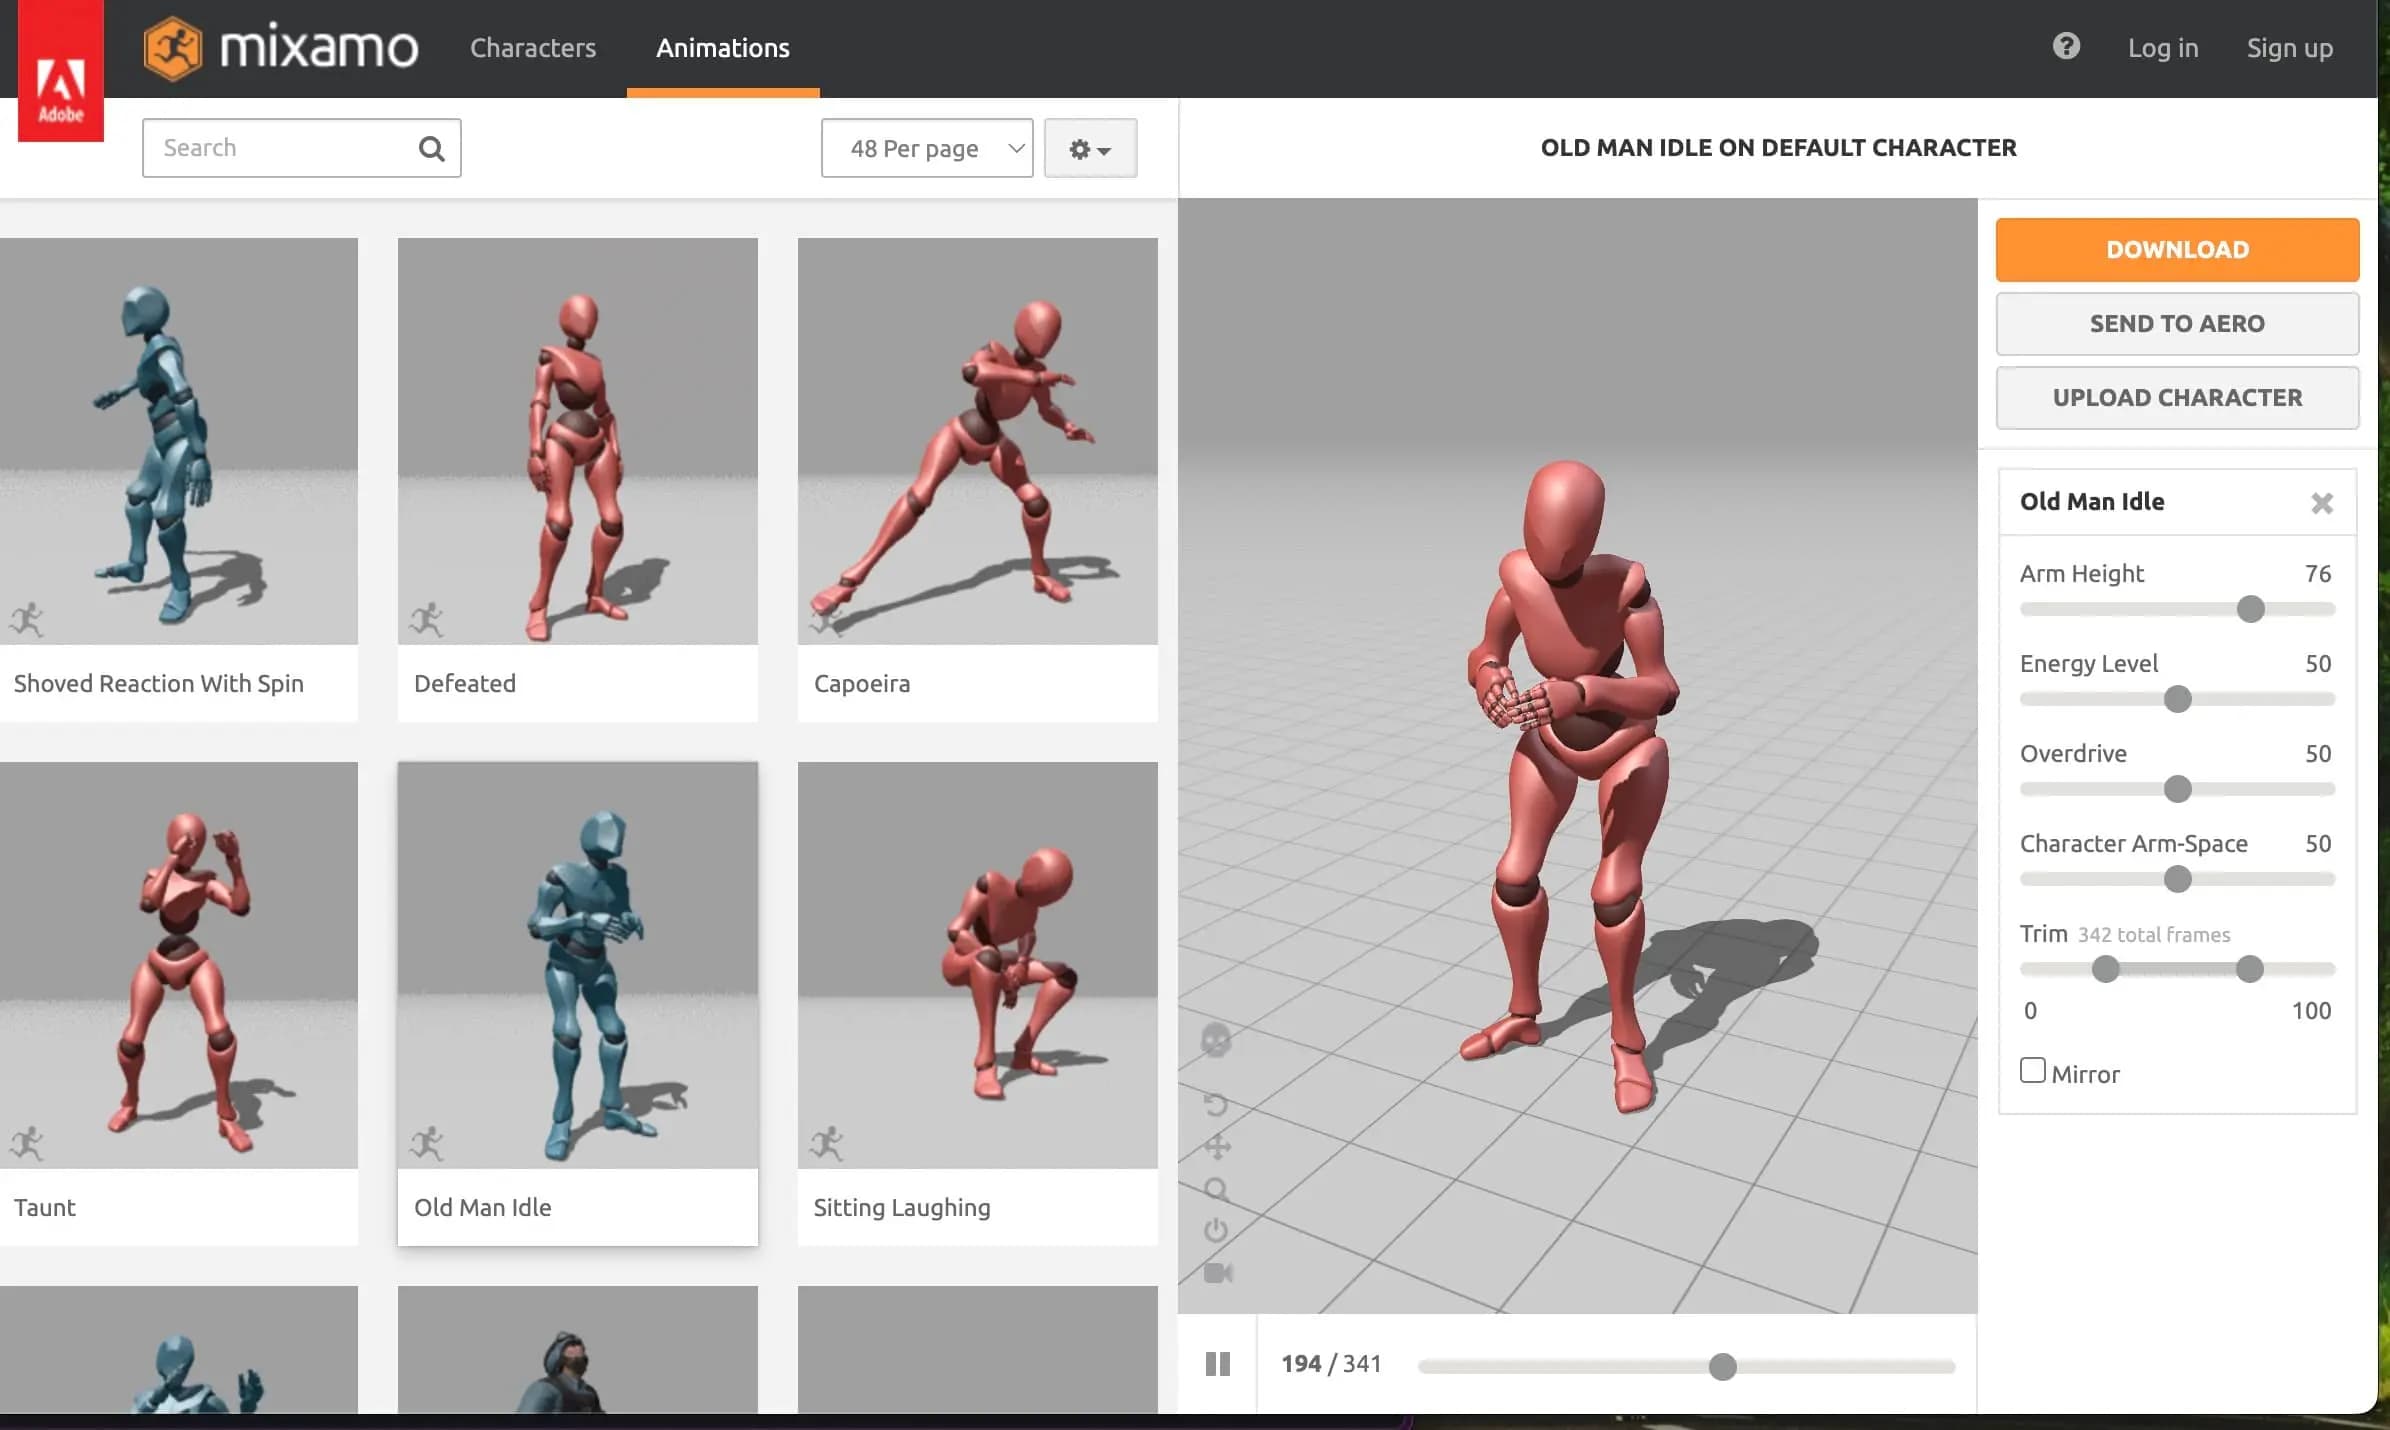Click the DOWNLOAD button
This screenshot has height=1430, width=2390.
pos(2175,249)
